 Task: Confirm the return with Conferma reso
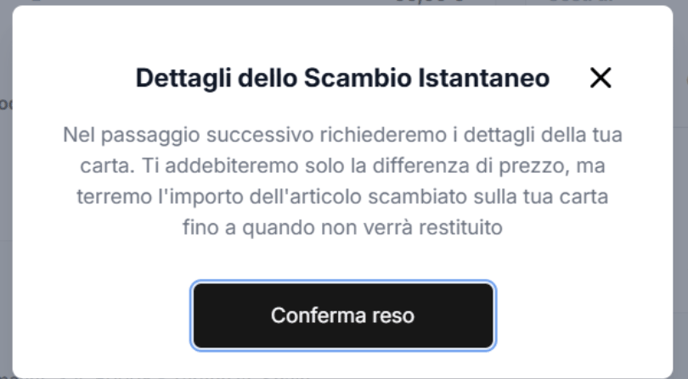tap(343, 315)
